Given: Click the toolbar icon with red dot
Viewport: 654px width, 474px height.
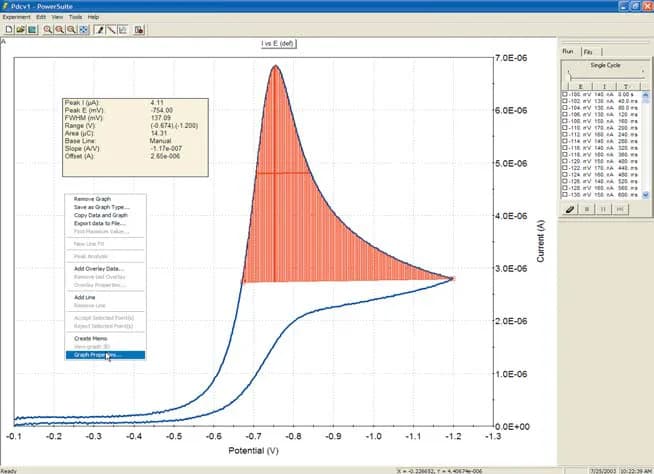Looking at the screenshot, I should coord(139,30).
